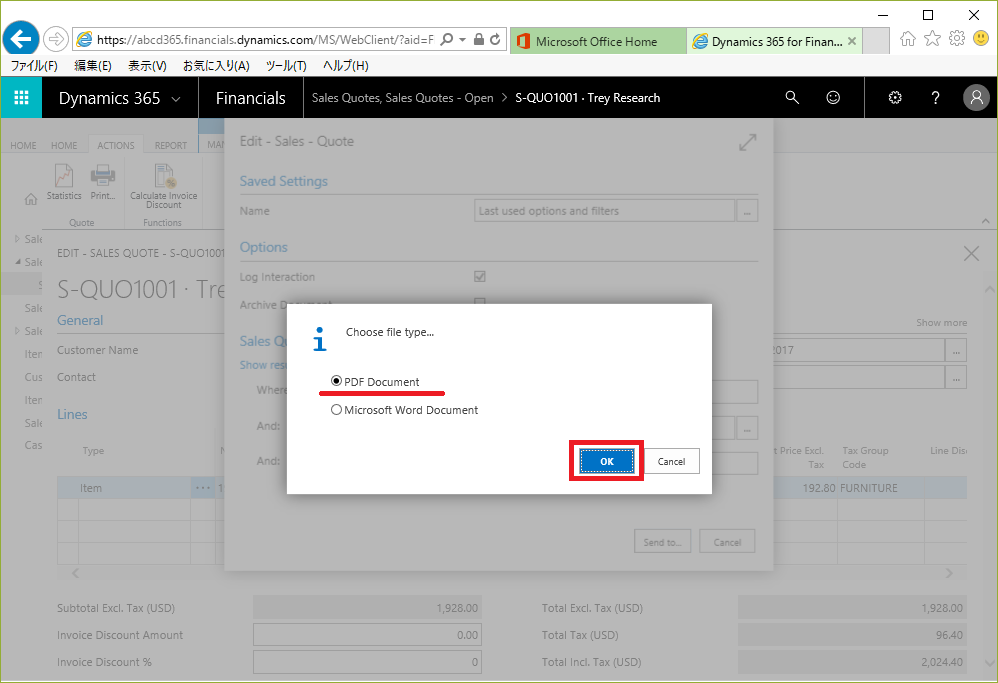This screenshot has height=683, width=998.
Task: Open the ellipsis next to the Item line type
Action: coord(203,488)
